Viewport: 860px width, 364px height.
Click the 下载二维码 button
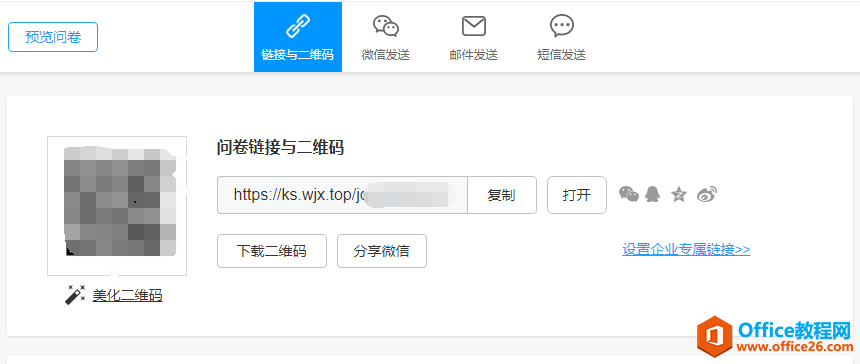coord(272,251)
